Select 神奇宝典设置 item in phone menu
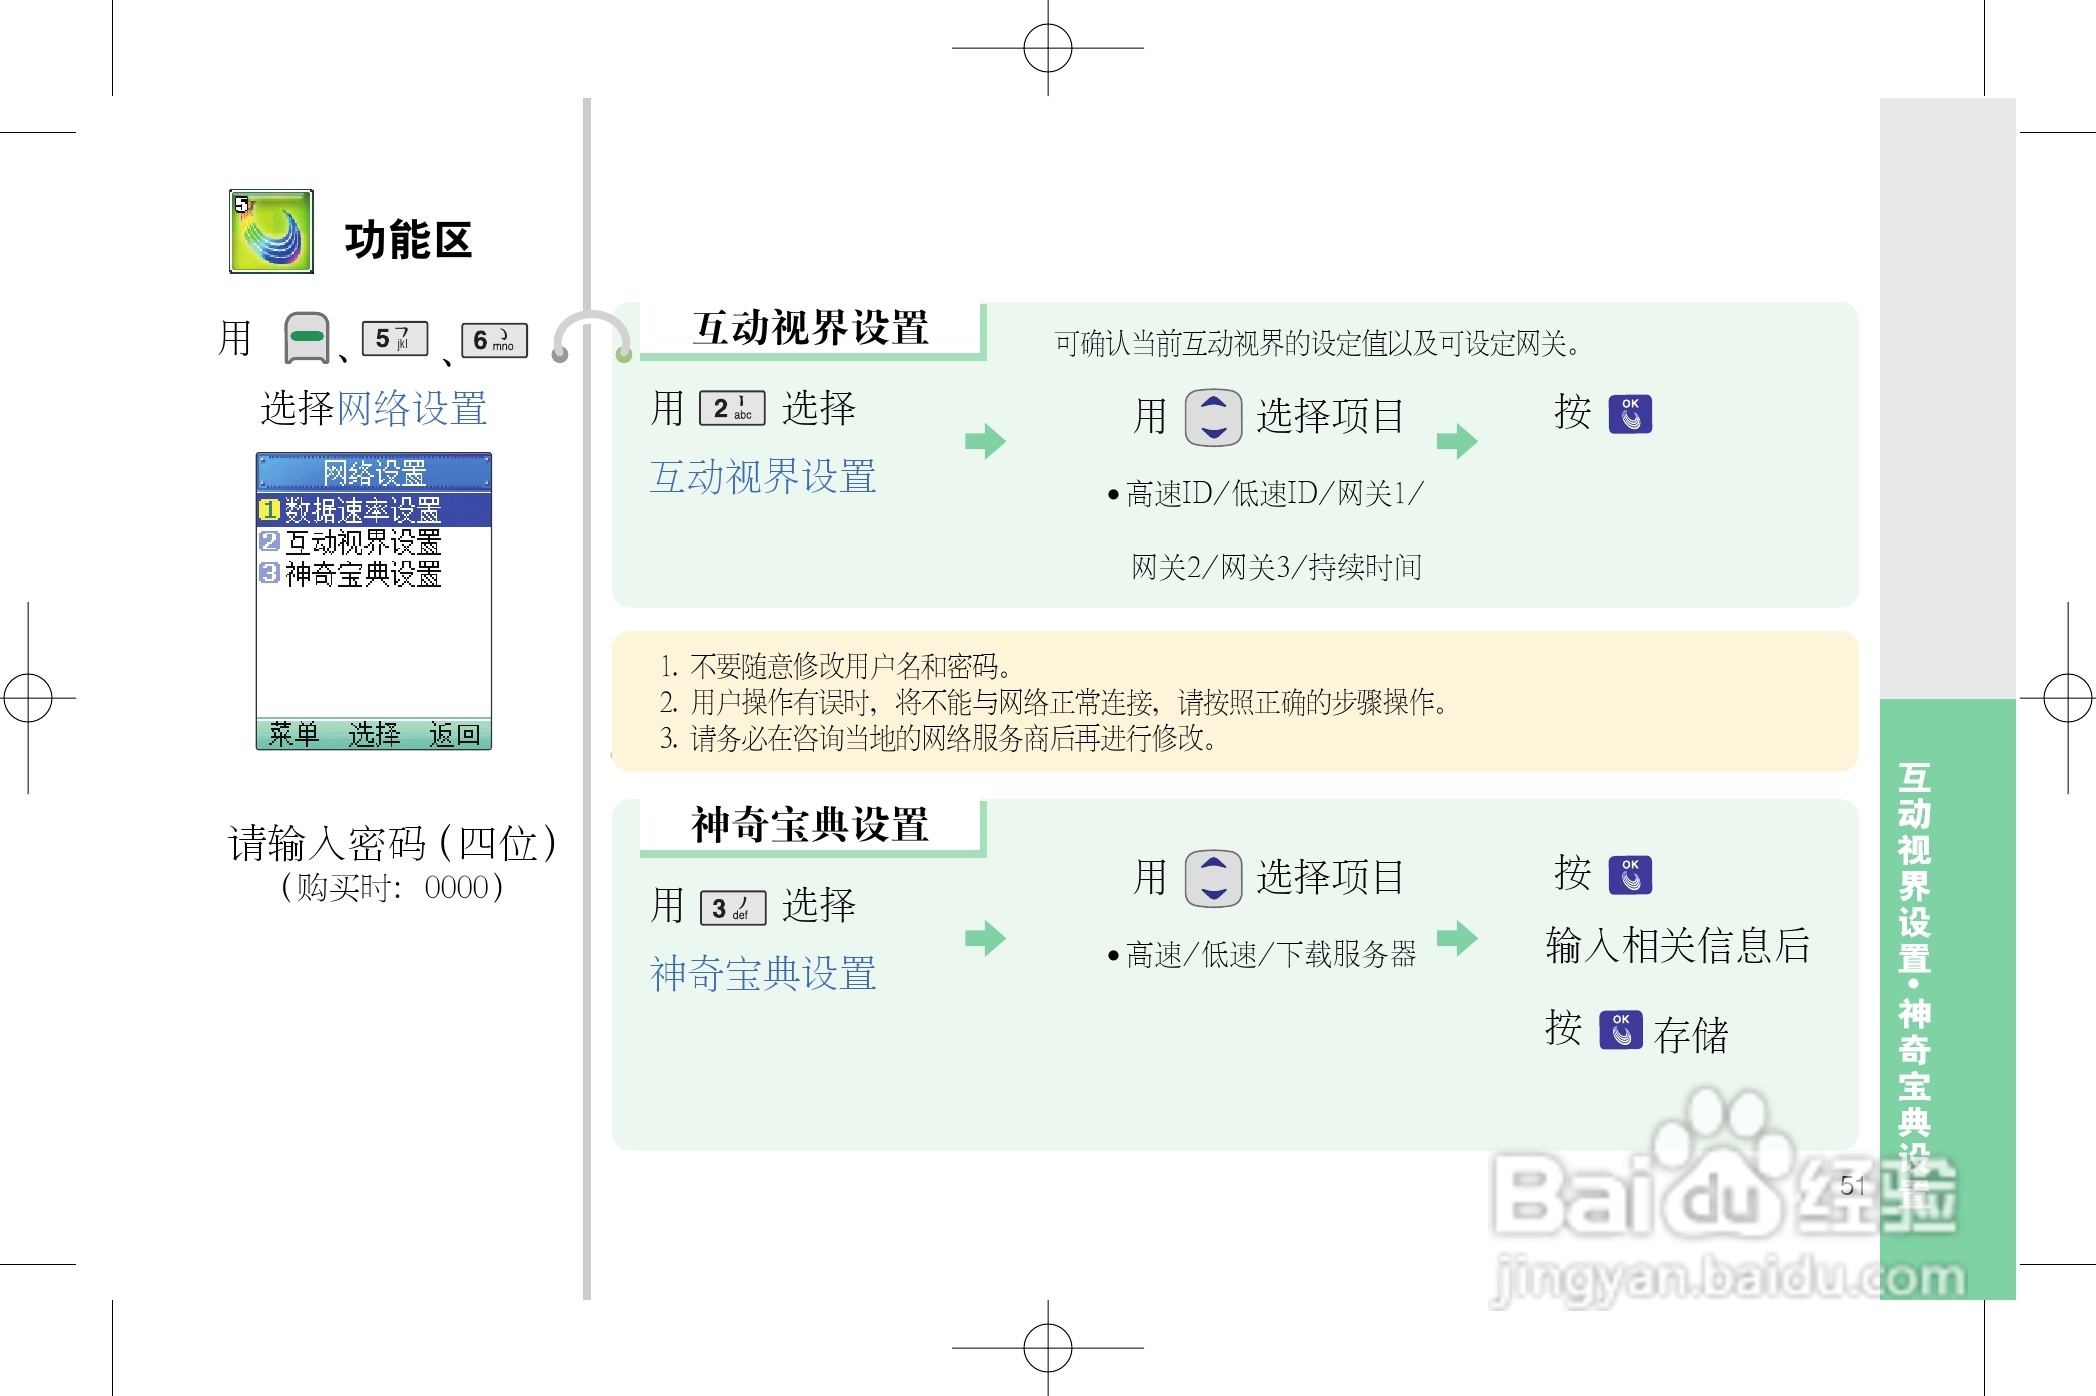The width and height of the screenshot is (2096, 1396). (x=363, y=574)
